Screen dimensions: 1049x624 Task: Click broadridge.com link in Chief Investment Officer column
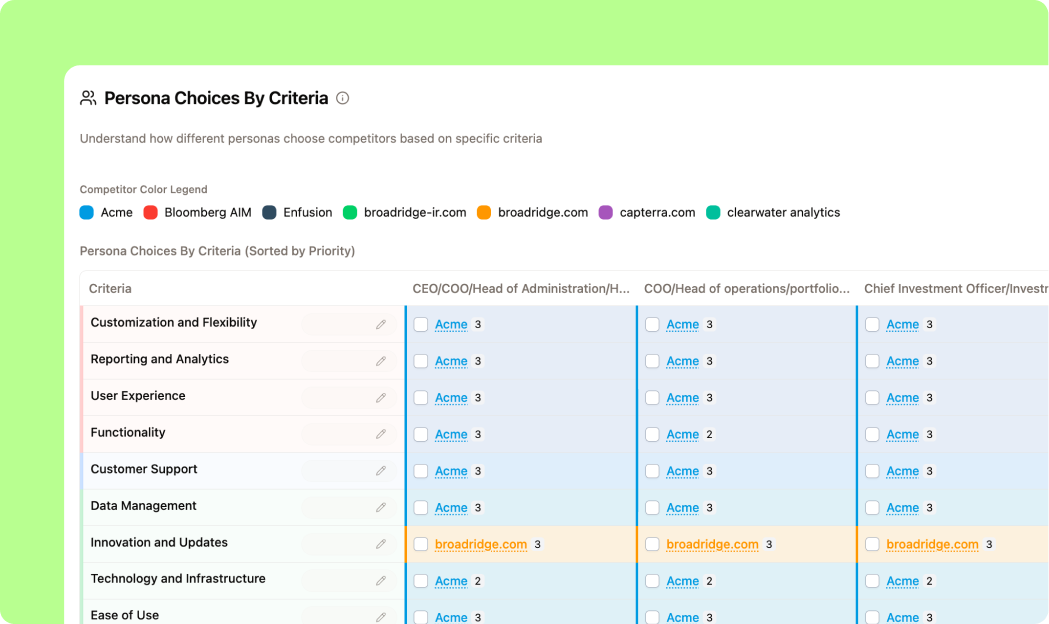coord(933,544)
